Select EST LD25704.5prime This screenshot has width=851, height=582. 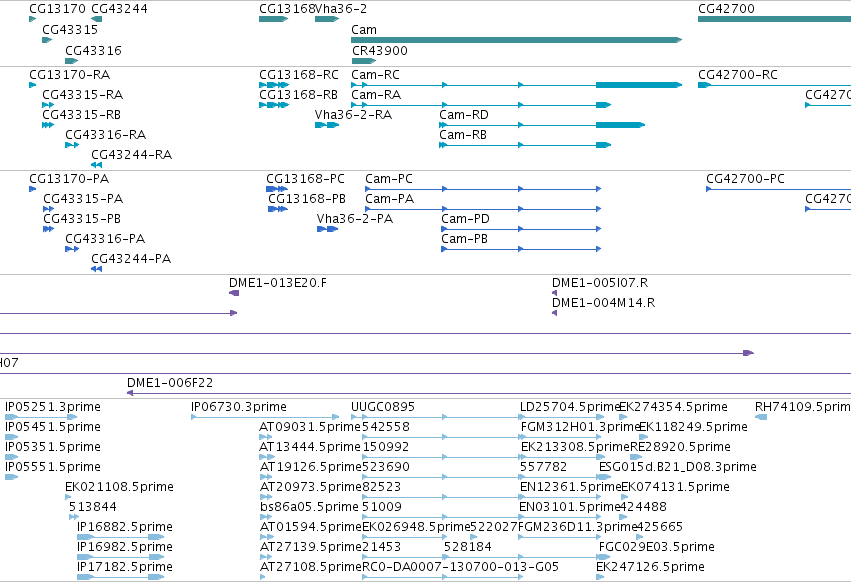pyautogui.click(x=570, y=407)
